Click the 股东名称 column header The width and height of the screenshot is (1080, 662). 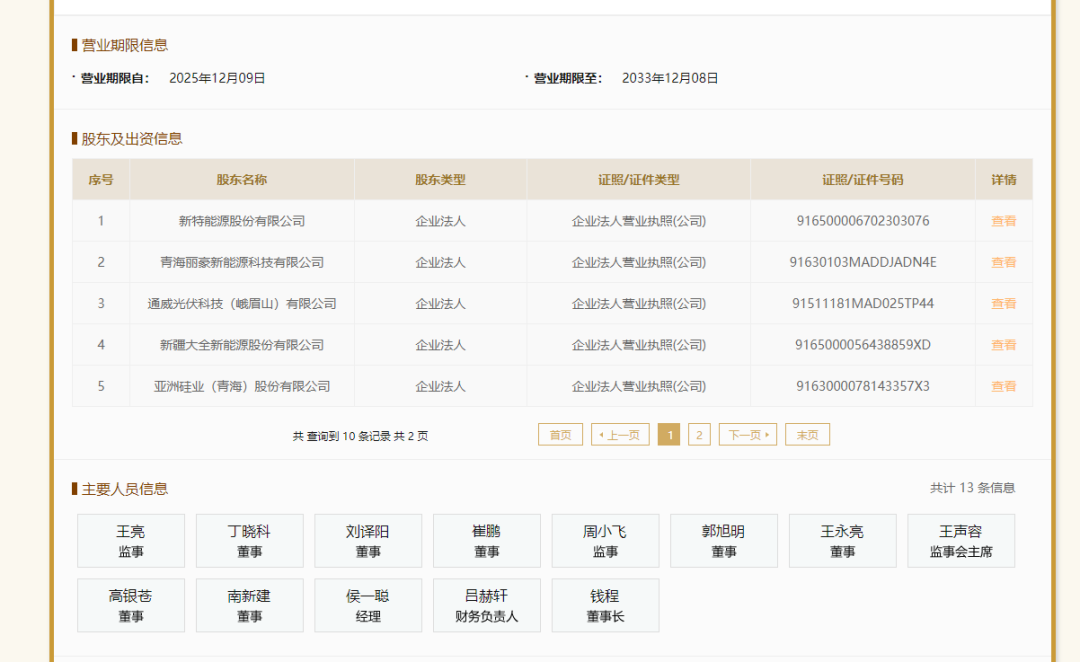tap(242, 180)
